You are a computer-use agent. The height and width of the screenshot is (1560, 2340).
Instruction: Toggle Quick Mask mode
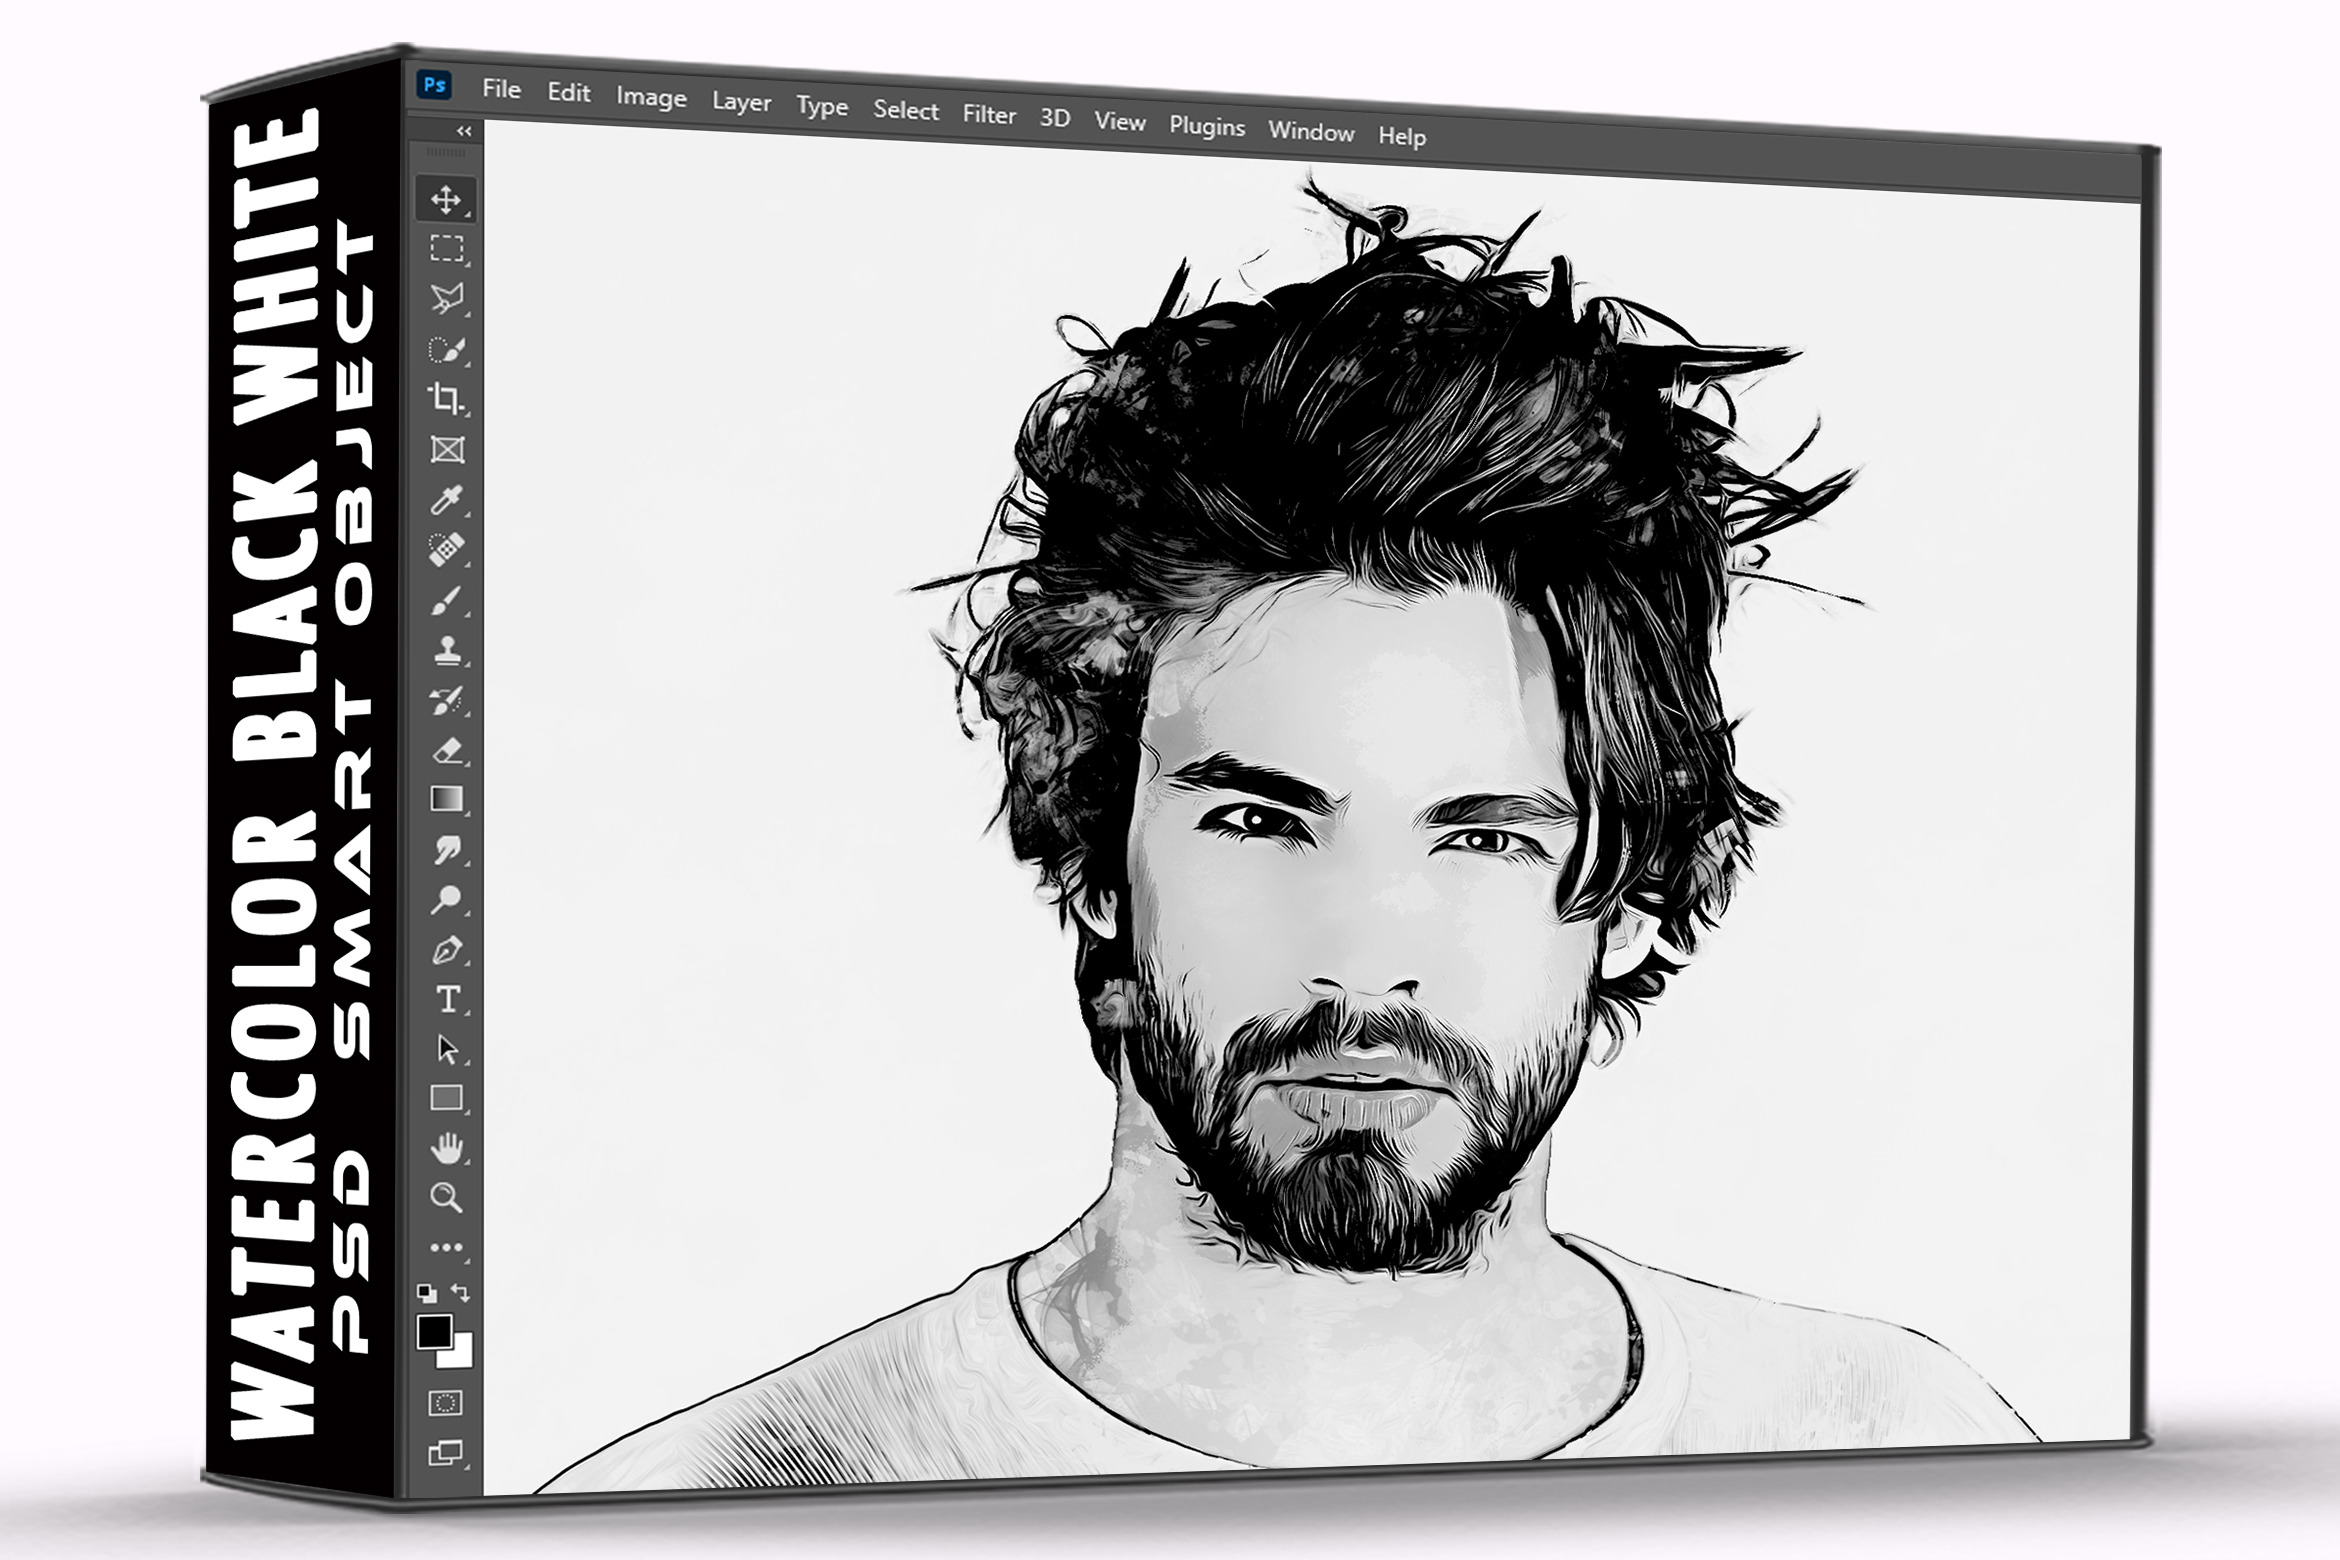445,1403
